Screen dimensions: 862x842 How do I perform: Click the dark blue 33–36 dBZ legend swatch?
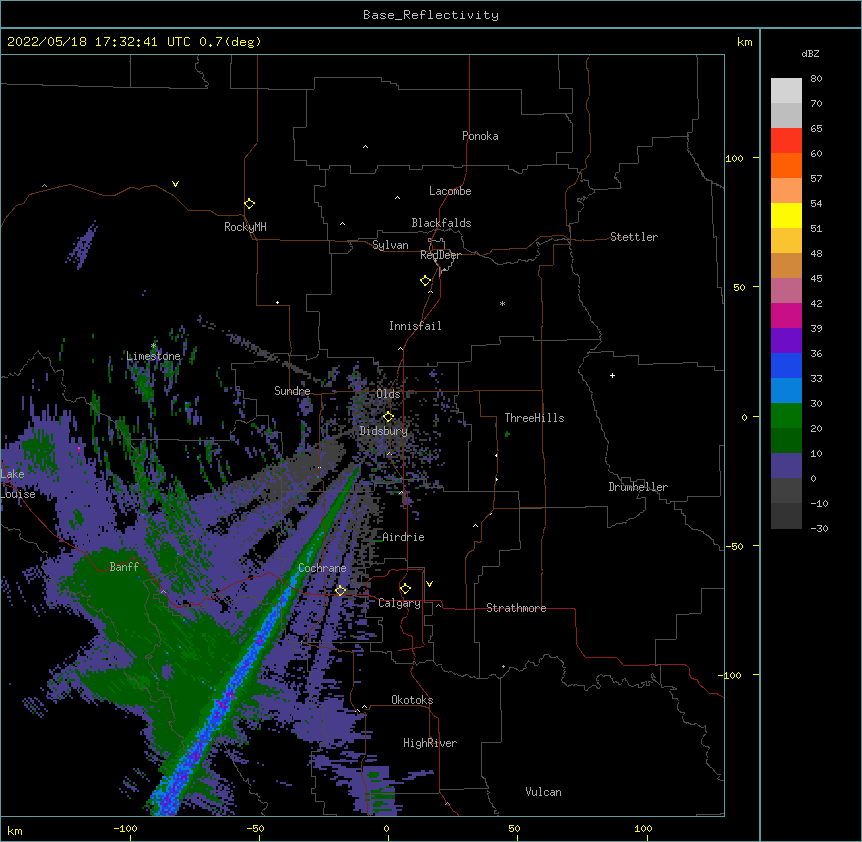pyautogui.click(x=786, y=365)
